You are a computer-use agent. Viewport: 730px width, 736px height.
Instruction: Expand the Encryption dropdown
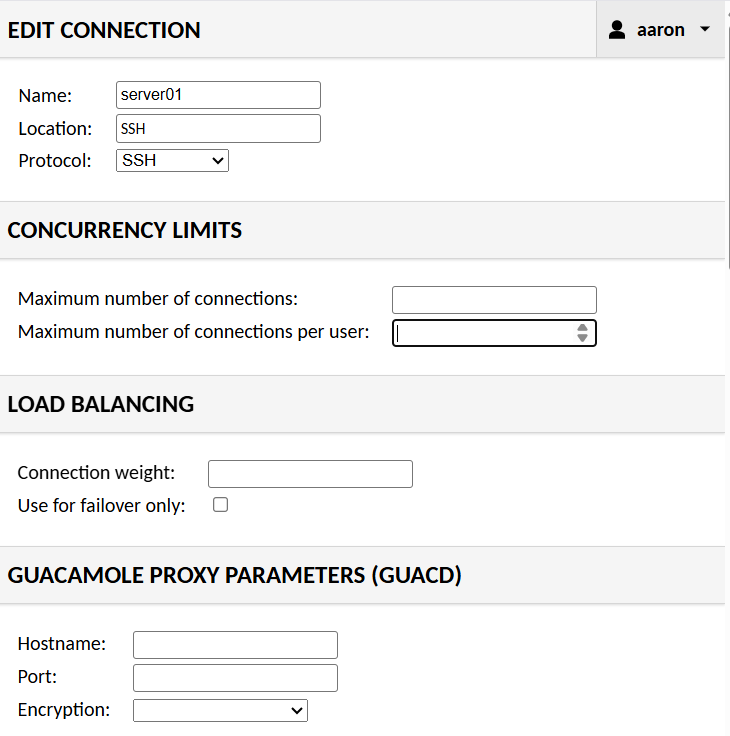[x=220, y=710]
